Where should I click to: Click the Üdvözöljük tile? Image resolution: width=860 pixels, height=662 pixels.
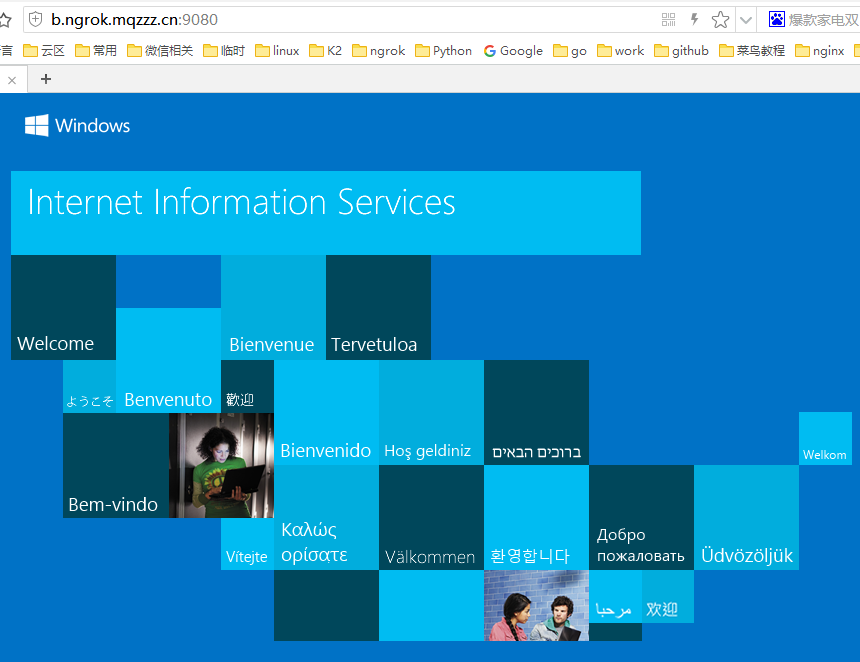(746, 518)
